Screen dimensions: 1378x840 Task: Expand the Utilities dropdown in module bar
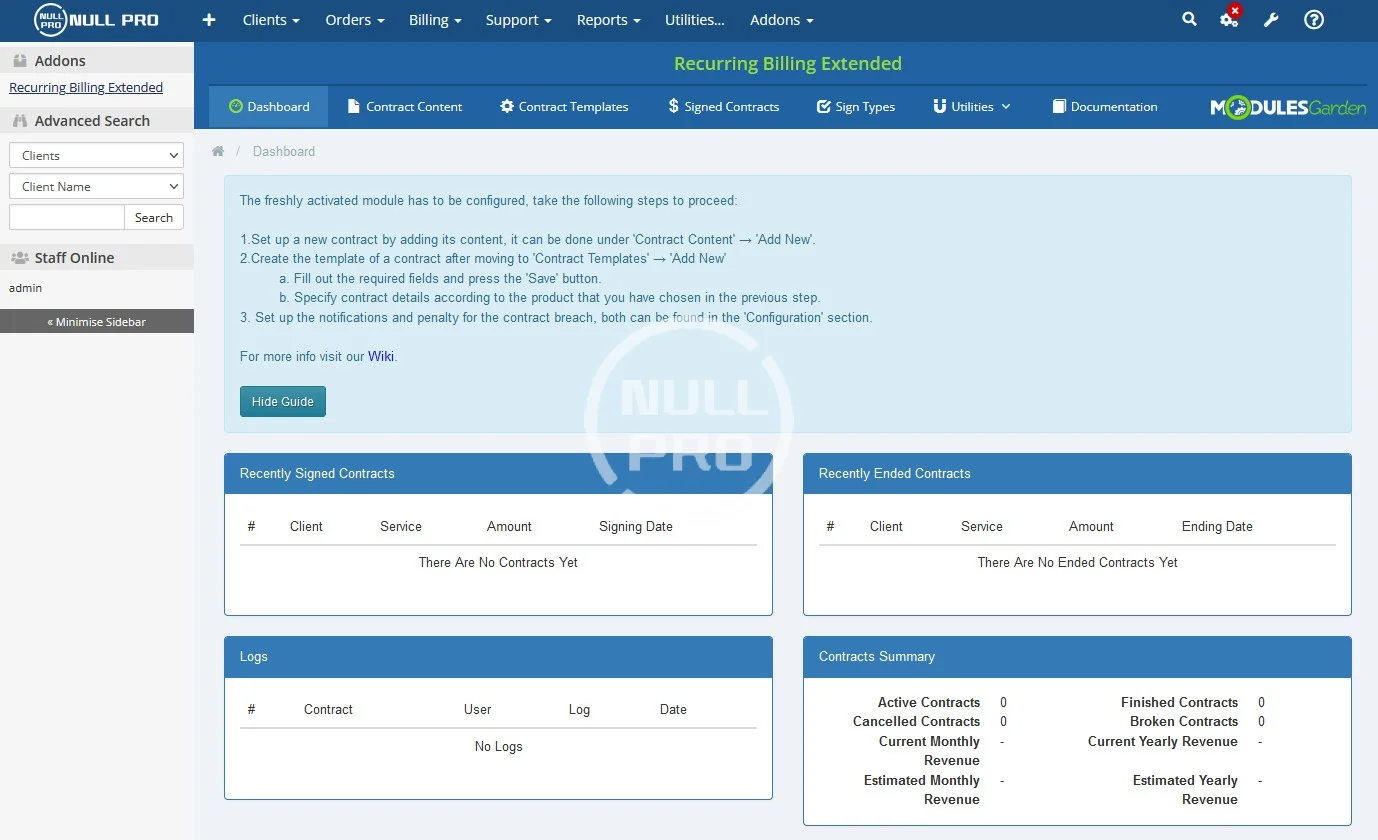point(972,107)
